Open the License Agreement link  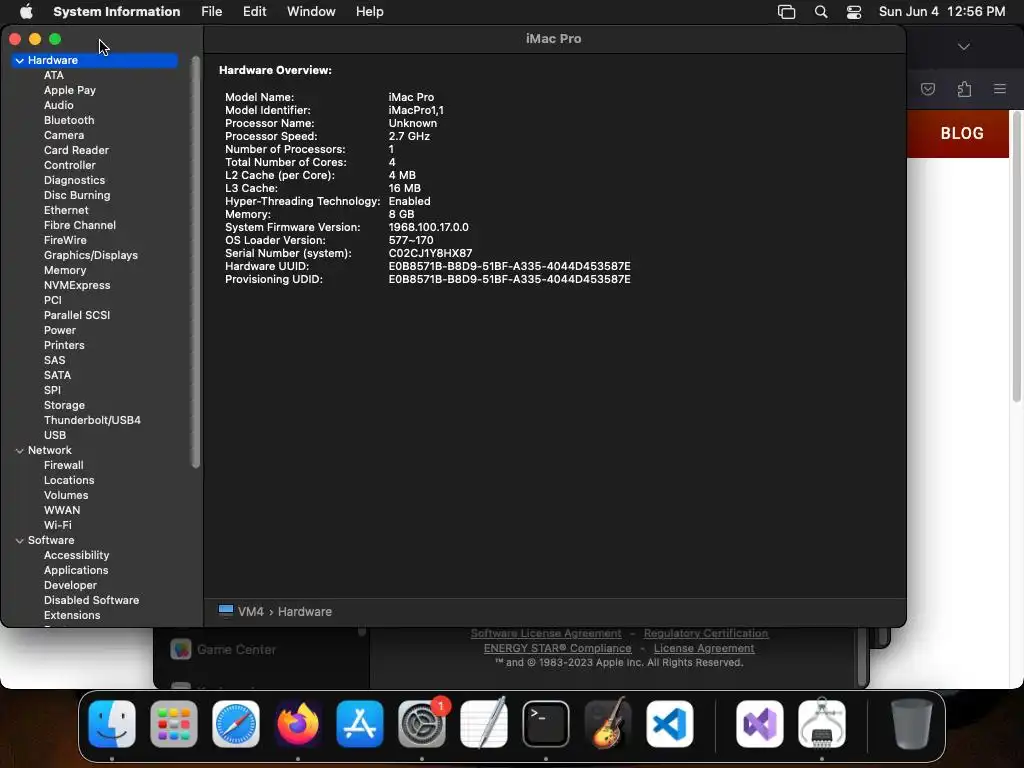coord(704,648)
